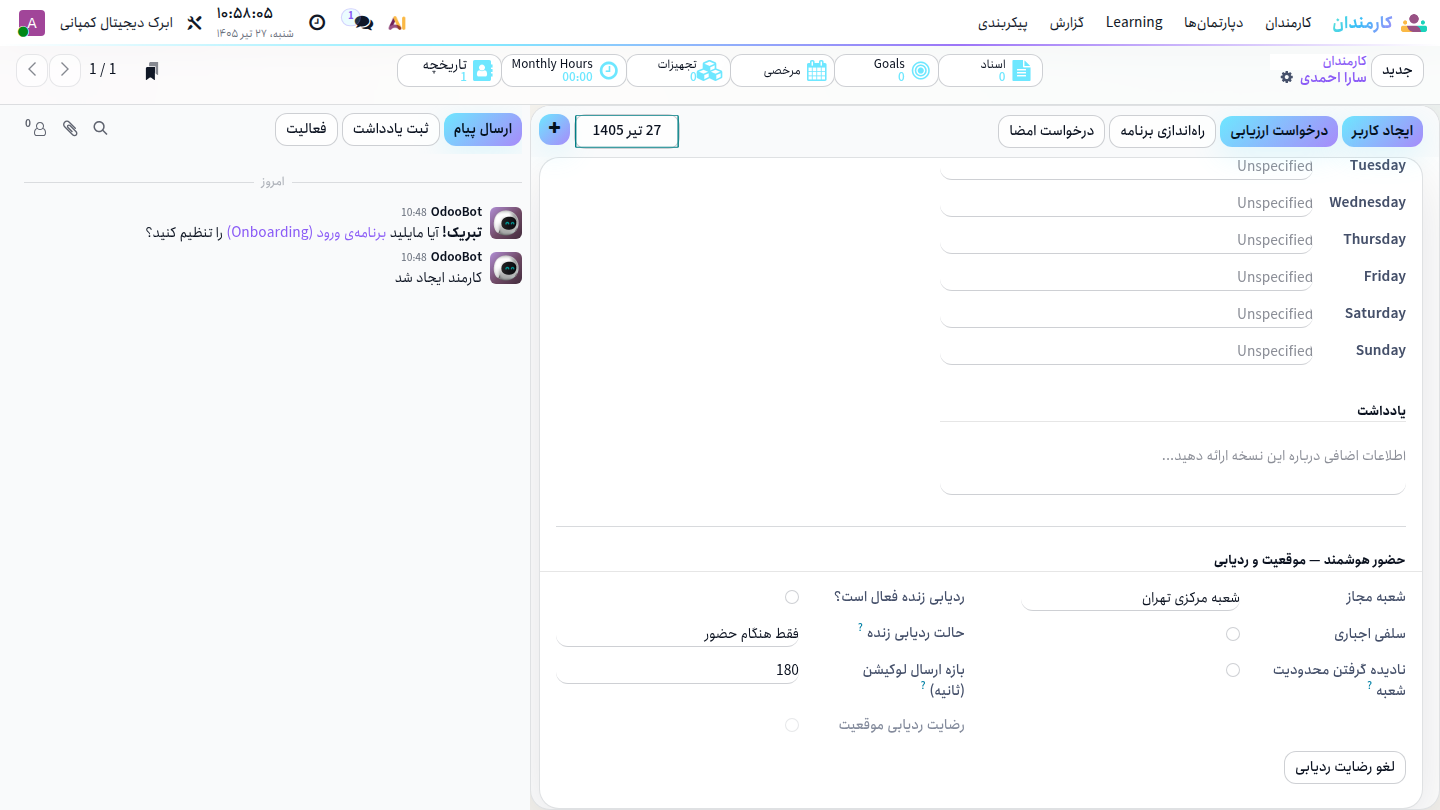Open Sunday Unspecified dropdown
The width and height of the screenshot is (1440, 810).
1126,351
